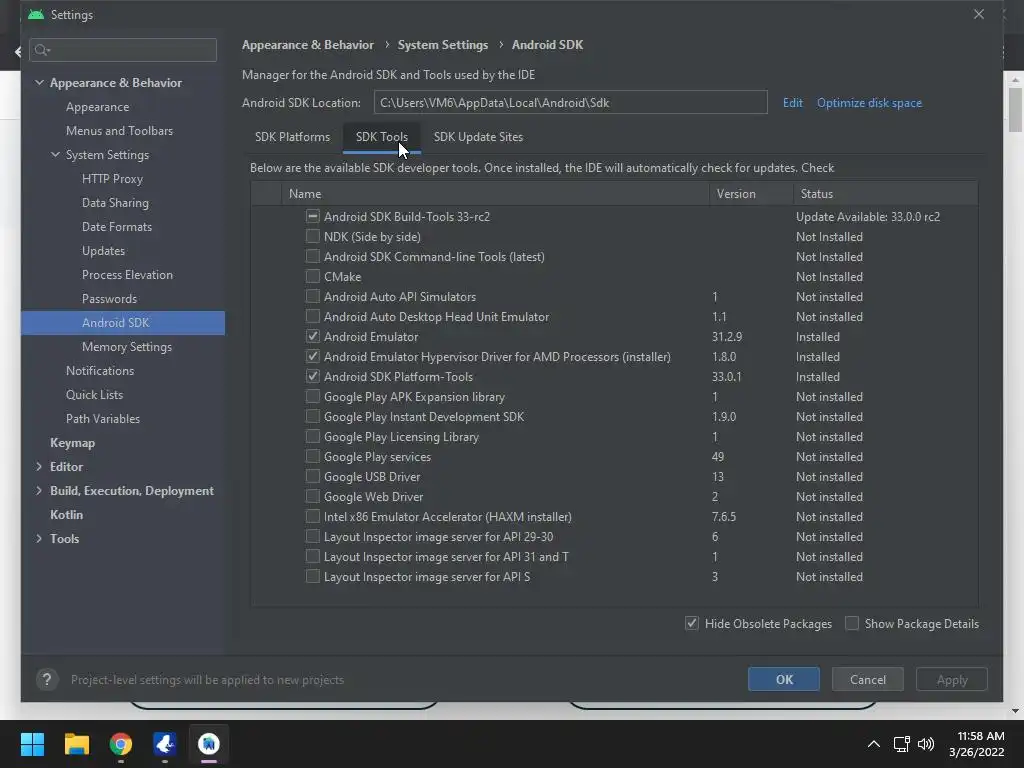Click the search magnifier icon in settings

[x=42, y=50]
